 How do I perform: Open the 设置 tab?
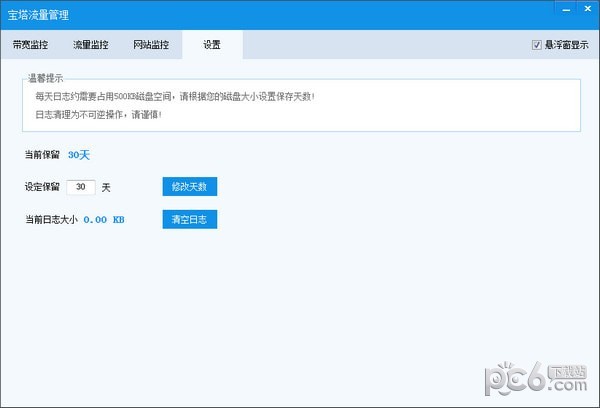[x=212, y=45]
